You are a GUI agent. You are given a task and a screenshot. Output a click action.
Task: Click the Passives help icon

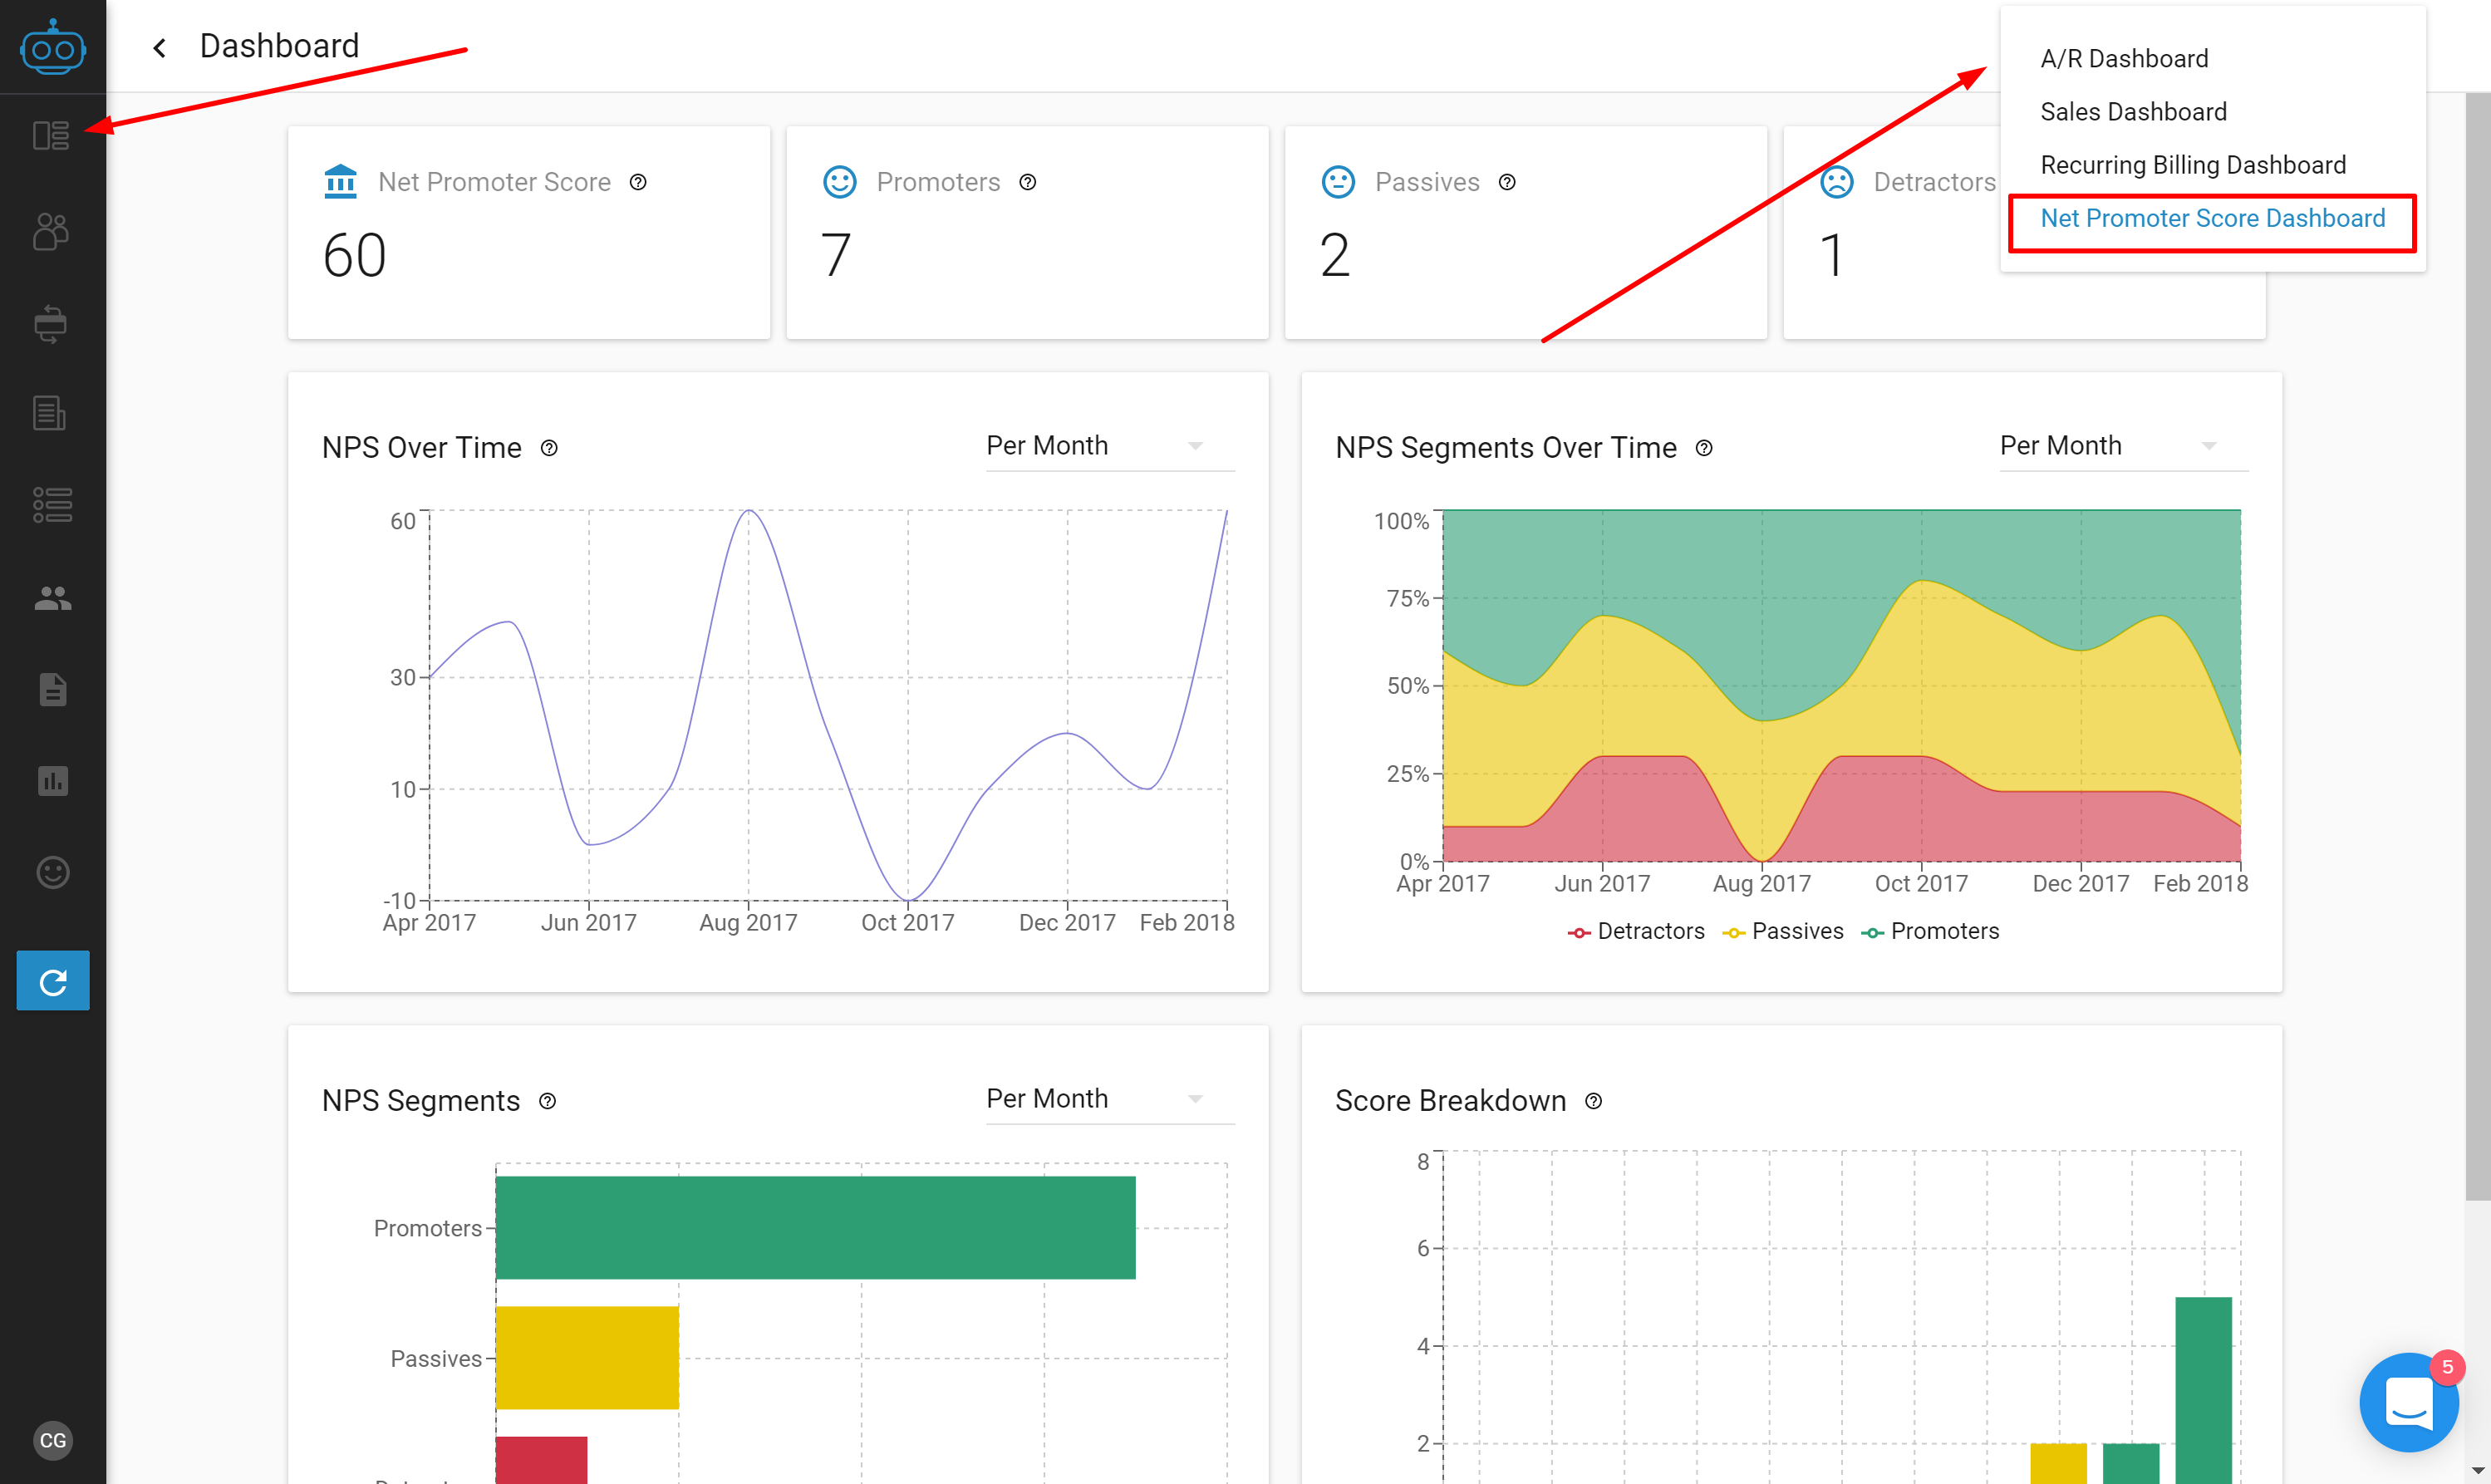tap(1507, 182)
